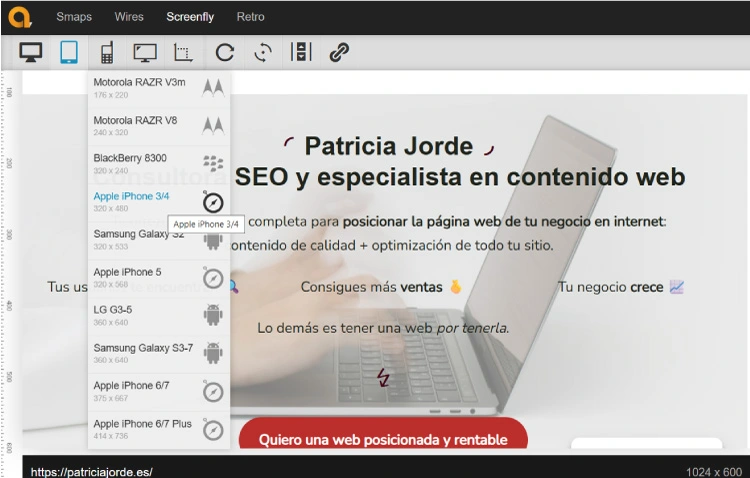Click 'SEO y especialista en contenido web' heading
The width and height of the screenshot is (750, 478).
(x=460, y=177)
